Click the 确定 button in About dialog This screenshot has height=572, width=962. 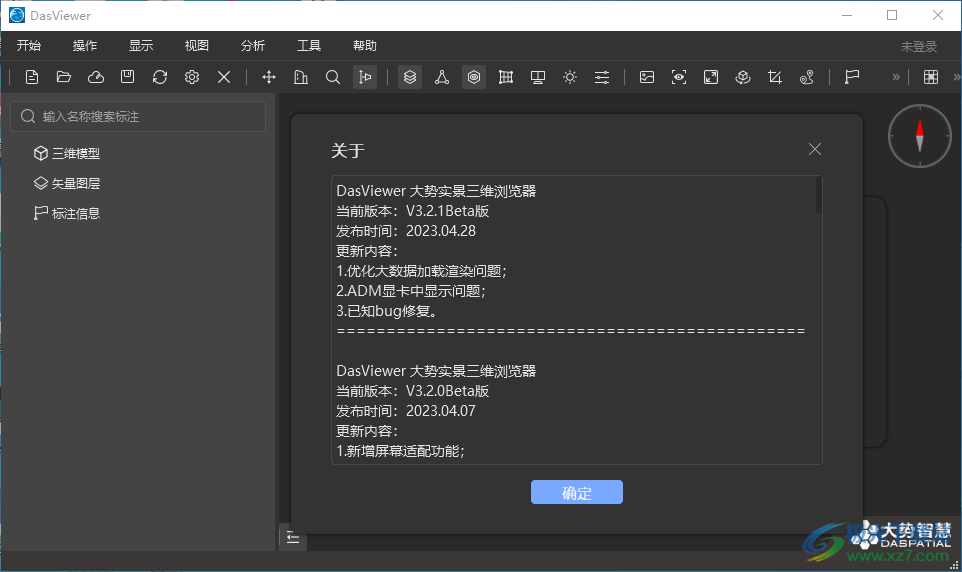(x=577, y=492)
